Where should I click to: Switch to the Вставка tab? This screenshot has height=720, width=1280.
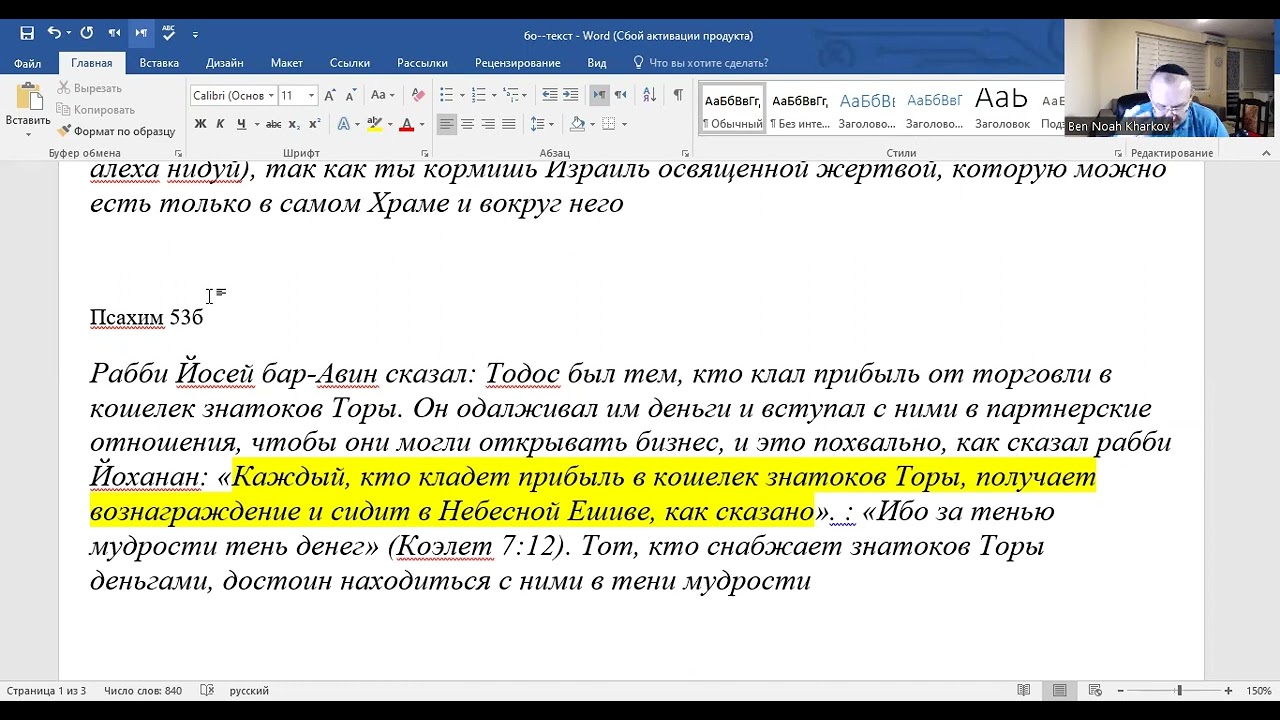tap(159, 63)
